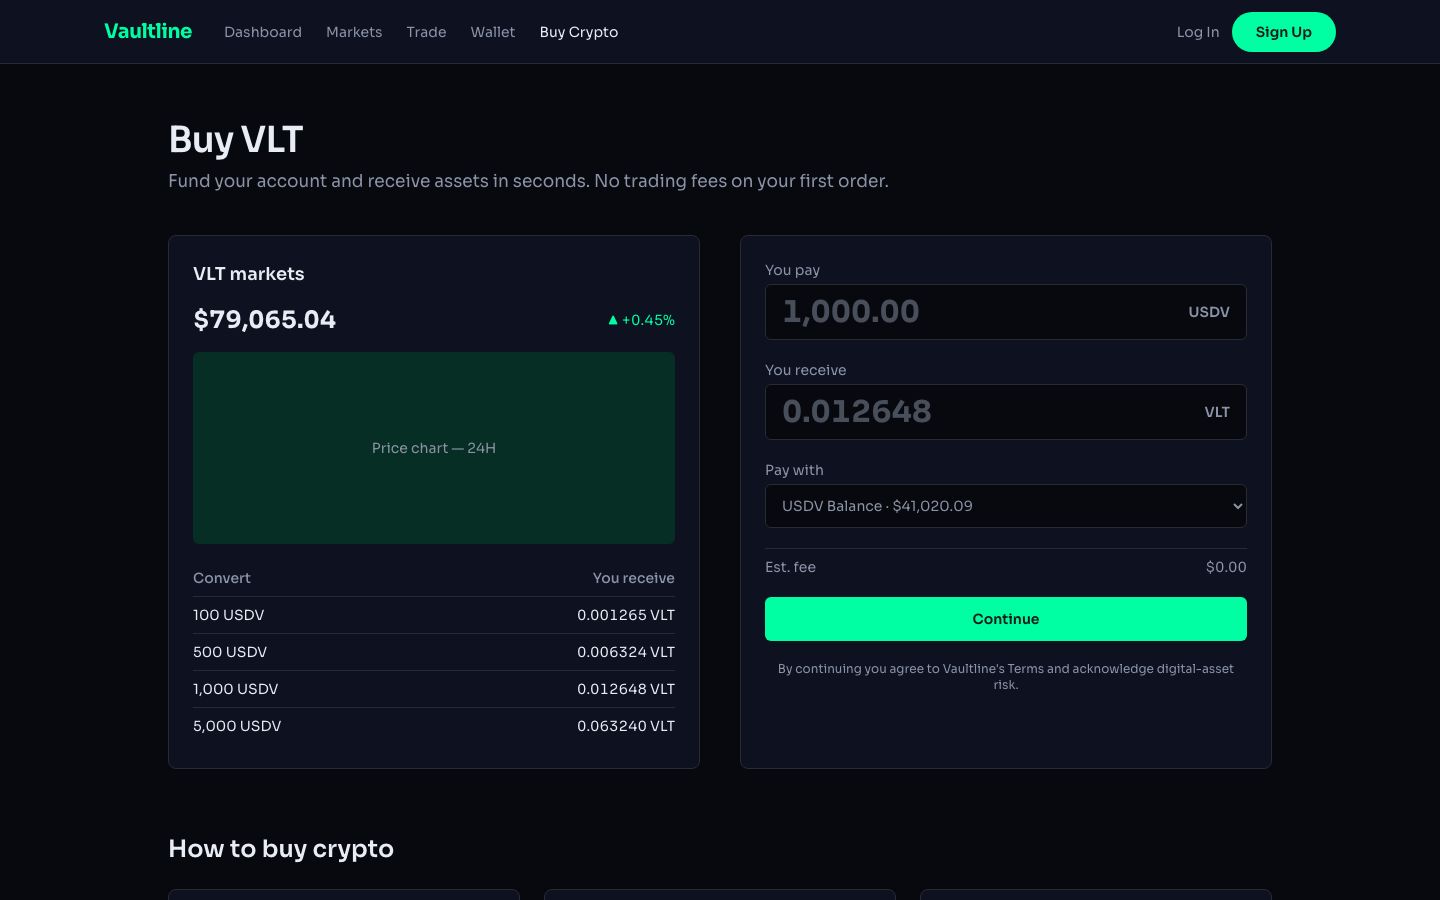
Task: Select the 5,000 USDV convert row
Action: pos(434,726)
